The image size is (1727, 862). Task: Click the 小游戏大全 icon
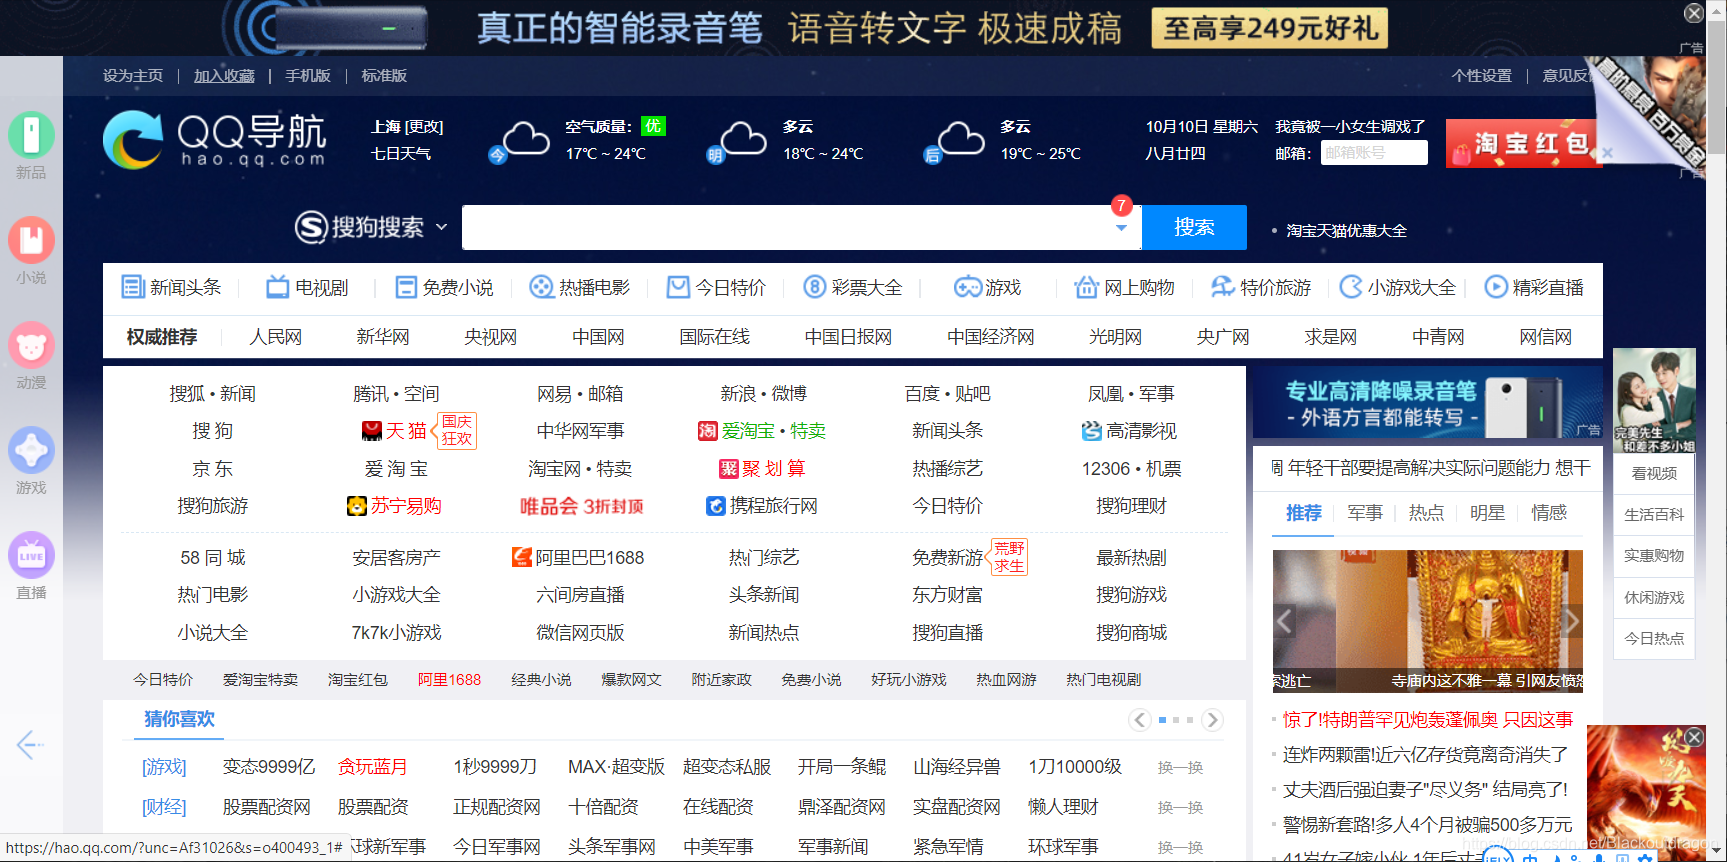(x=1351, y=287)
